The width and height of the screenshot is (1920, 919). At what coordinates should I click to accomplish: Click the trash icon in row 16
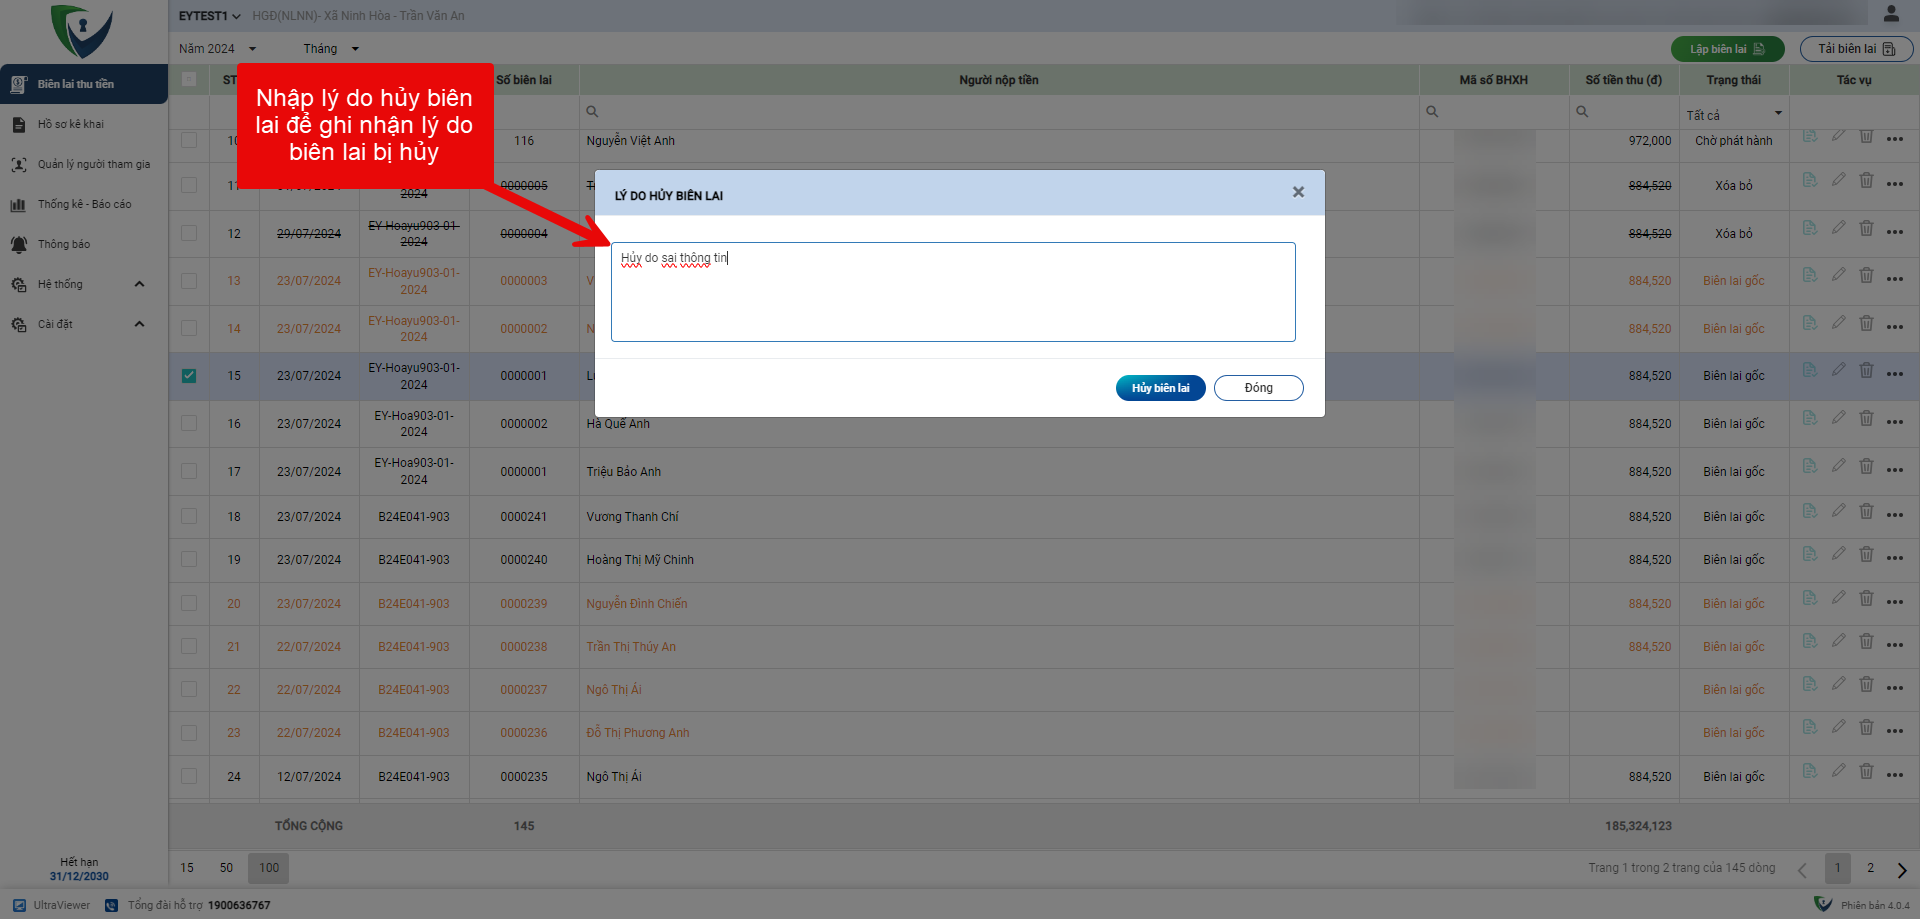pyautogui.click(x=1866, y=419)
